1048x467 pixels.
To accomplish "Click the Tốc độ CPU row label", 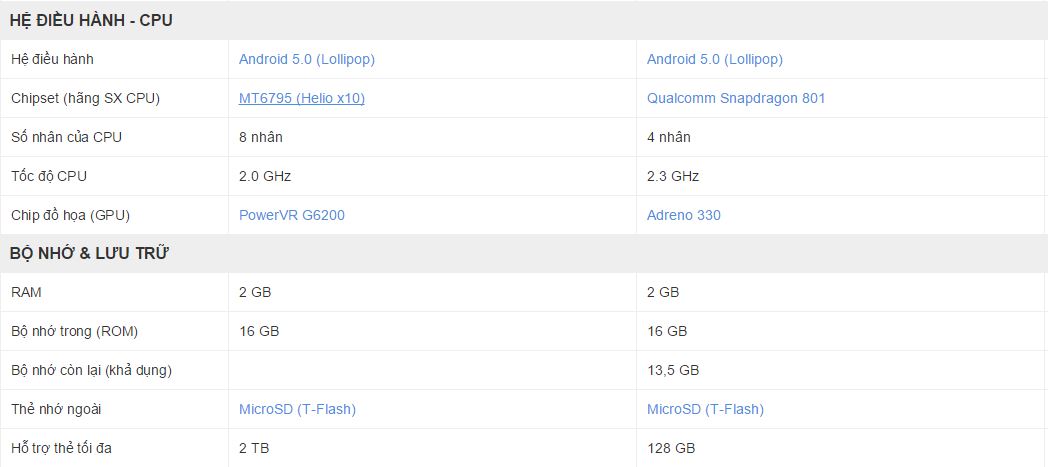I will 50,176.
